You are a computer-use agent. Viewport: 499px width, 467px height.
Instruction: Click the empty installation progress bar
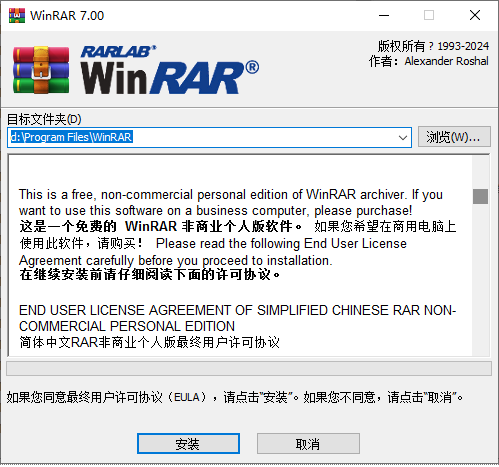point(249,369)
